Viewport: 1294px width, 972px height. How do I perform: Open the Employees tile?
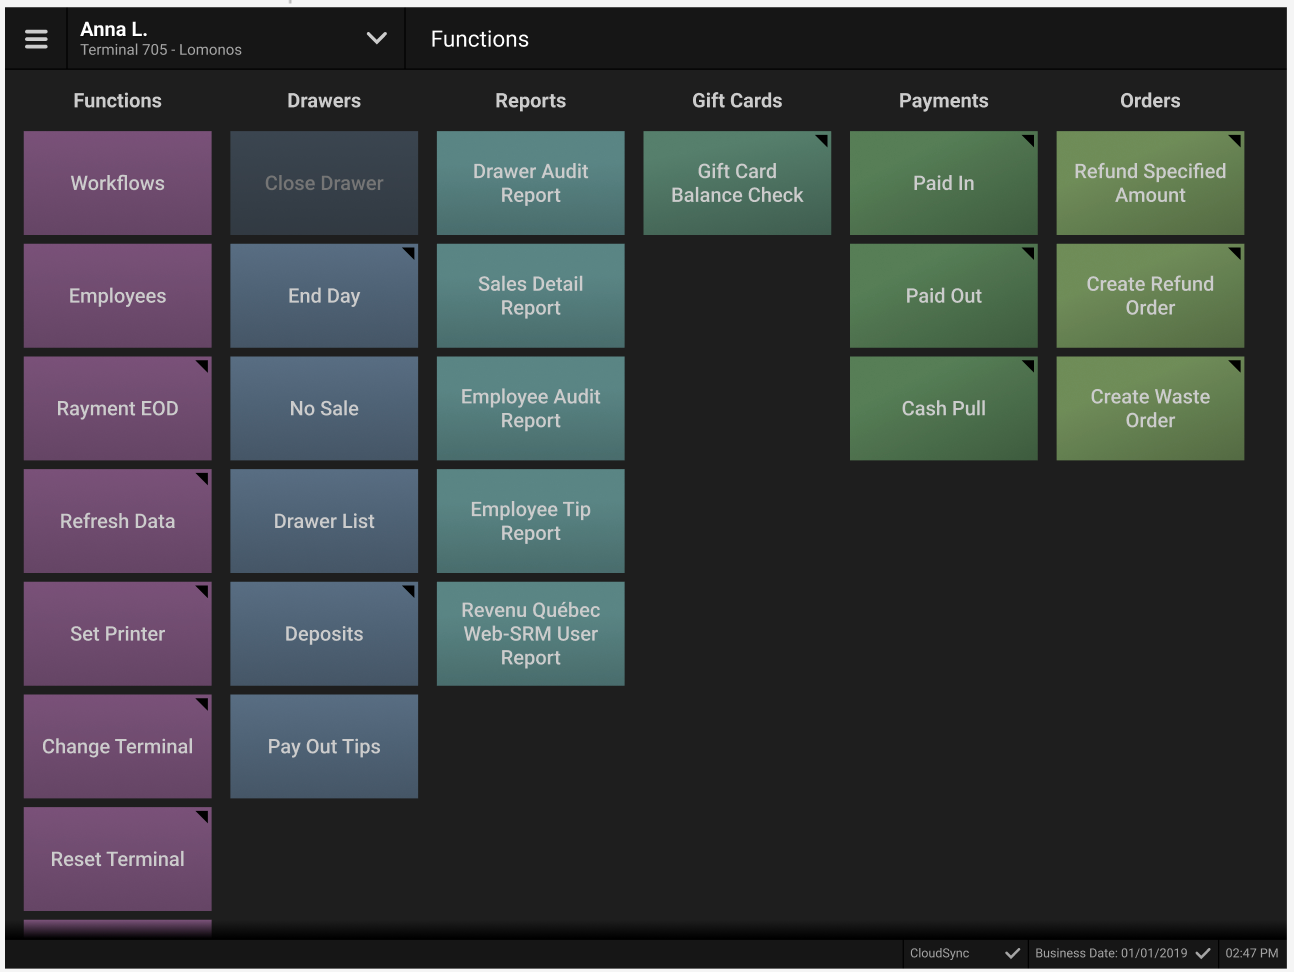118,296
